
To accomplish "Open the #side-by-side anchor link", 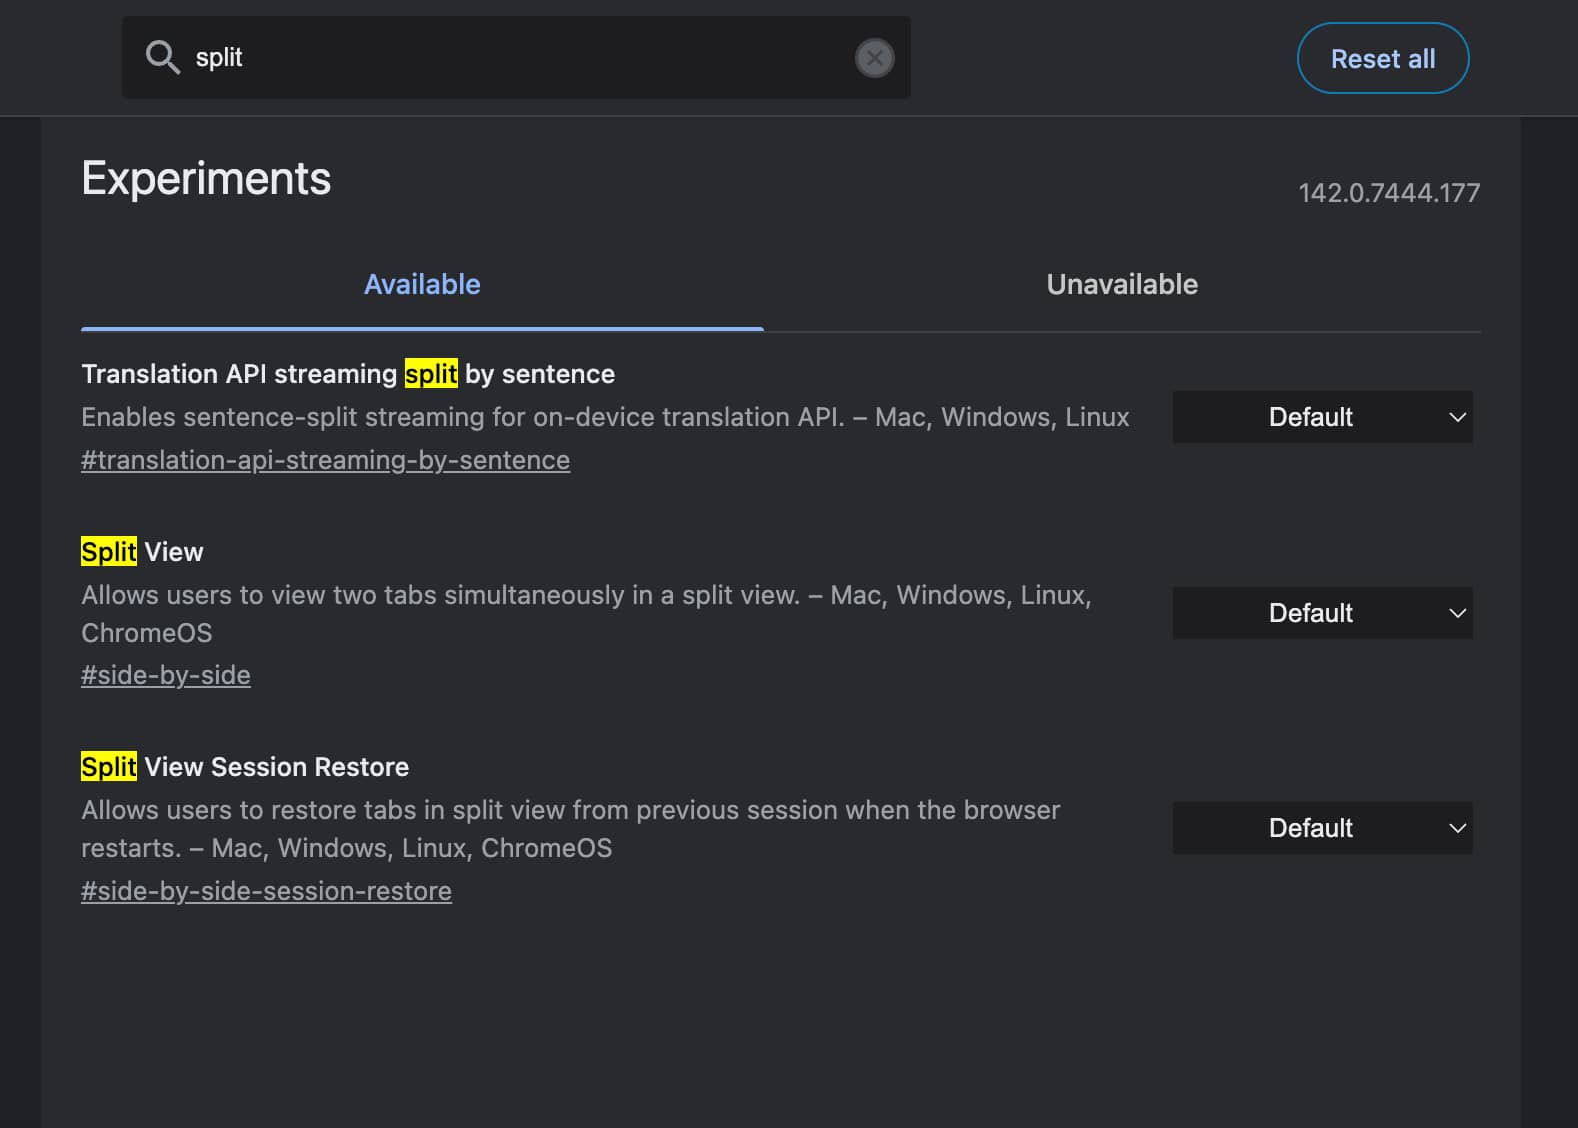I will click(x=166, y=675).
